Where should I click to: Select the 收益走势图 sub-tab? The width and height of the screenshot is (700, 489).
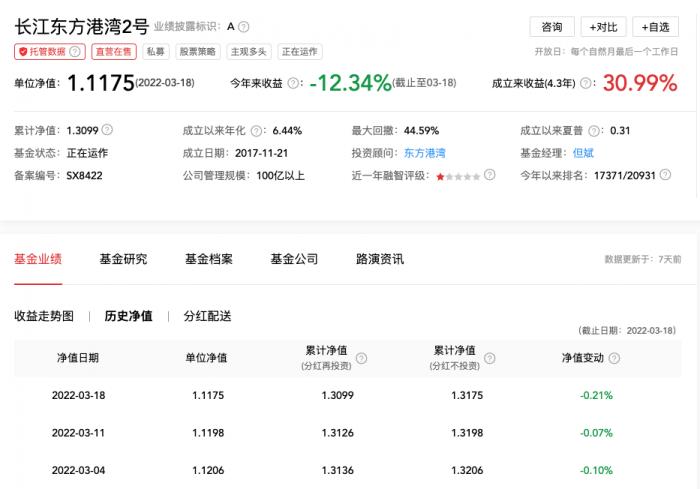click(x=44, y=316)
